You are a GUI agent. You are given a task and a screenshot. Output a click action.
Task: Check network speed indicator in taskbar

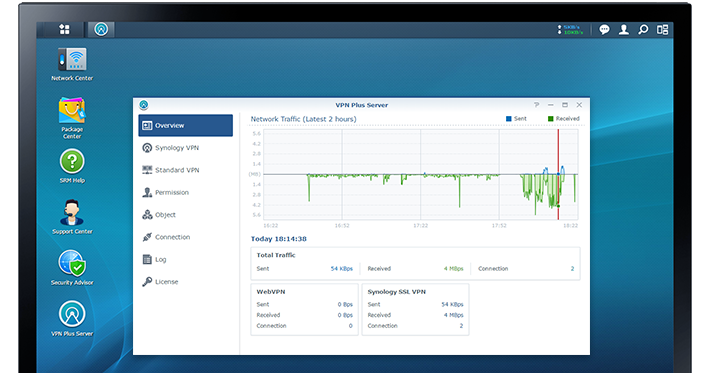click(570, 30)
